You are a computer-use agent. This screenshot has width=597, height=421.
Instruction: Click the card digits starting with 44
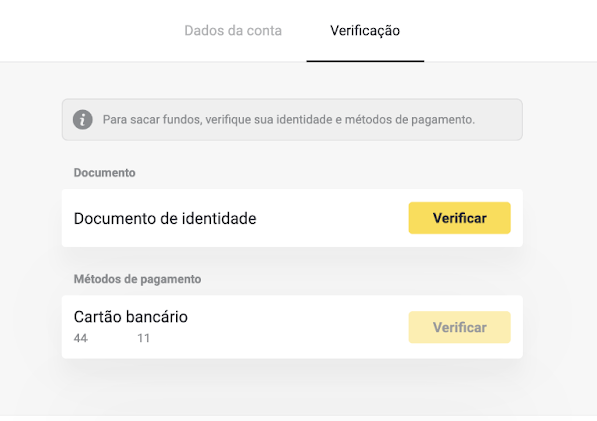81,338
